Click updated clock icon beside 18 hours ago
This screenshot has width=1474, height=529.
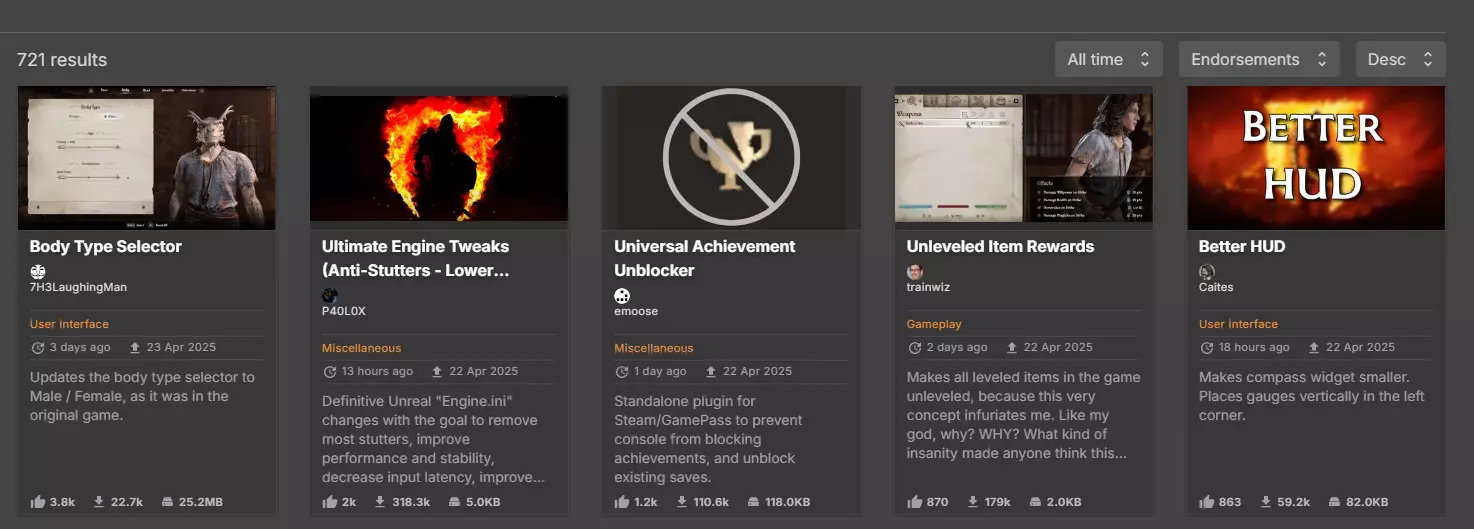tap(1207, 348)
